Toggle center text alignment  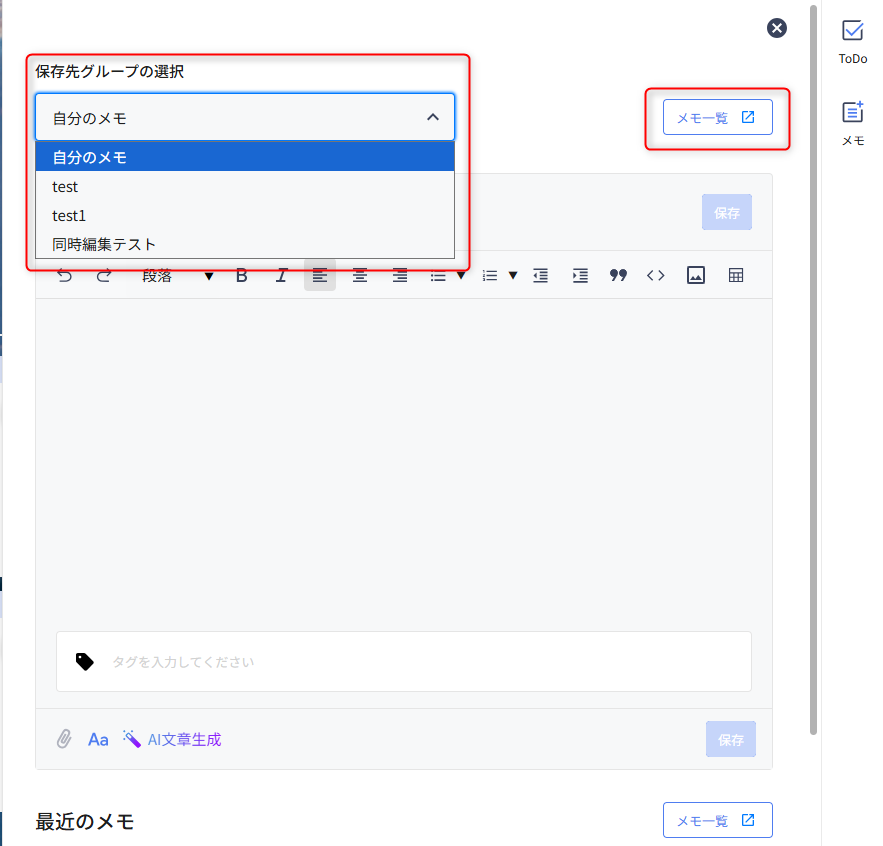(x=360, y=276)
